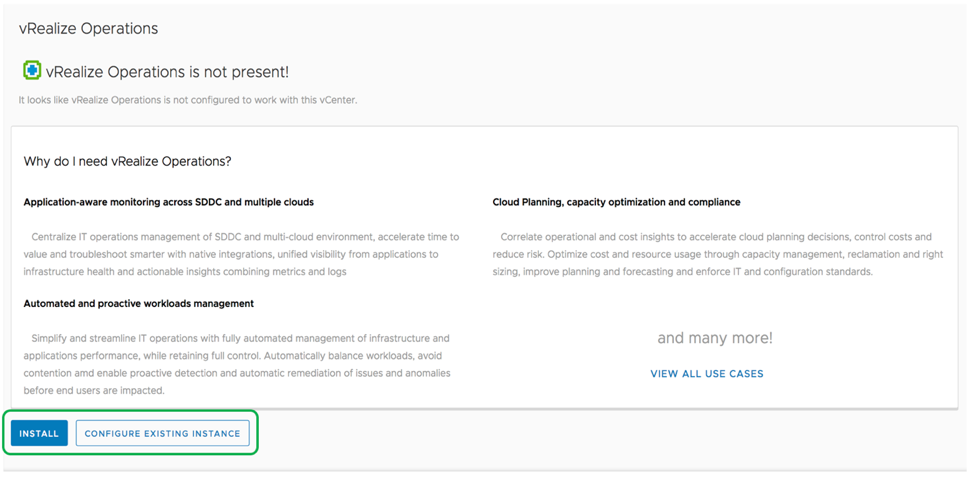Screen dimensions: 974x477
Task: Click 'Why do I need vRealize Operations?' heading
Action: 127,161
